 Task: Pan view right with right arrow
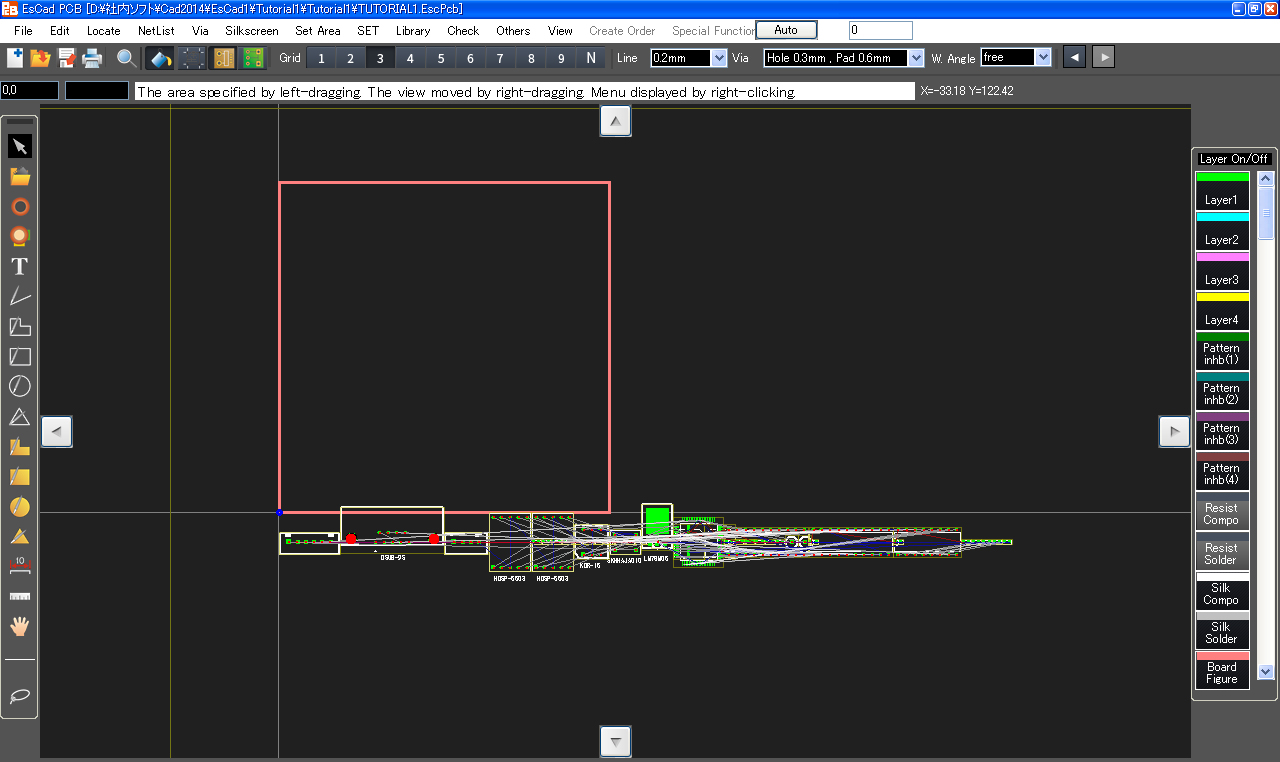(1174, 432)
